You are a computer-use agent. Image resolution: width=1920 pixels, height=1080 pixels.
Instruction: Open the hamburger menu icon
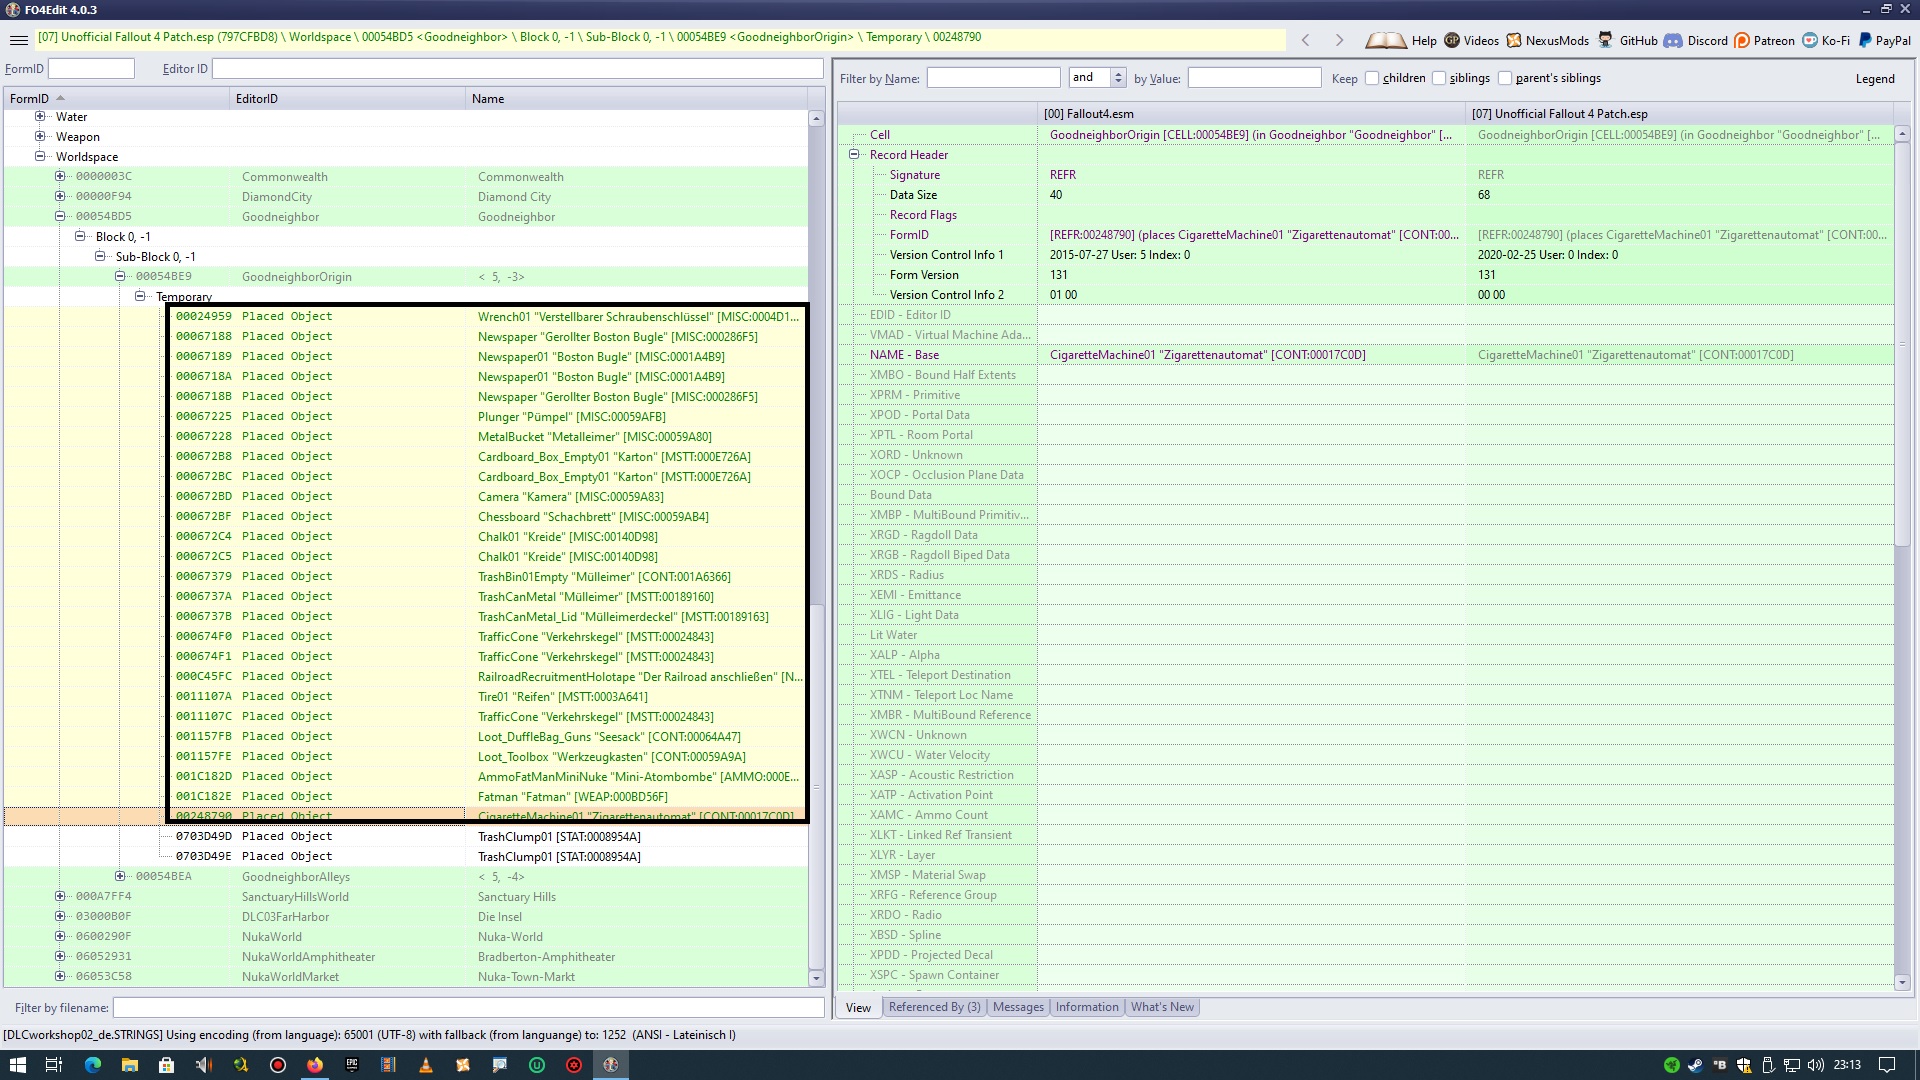tap(18, 40)
